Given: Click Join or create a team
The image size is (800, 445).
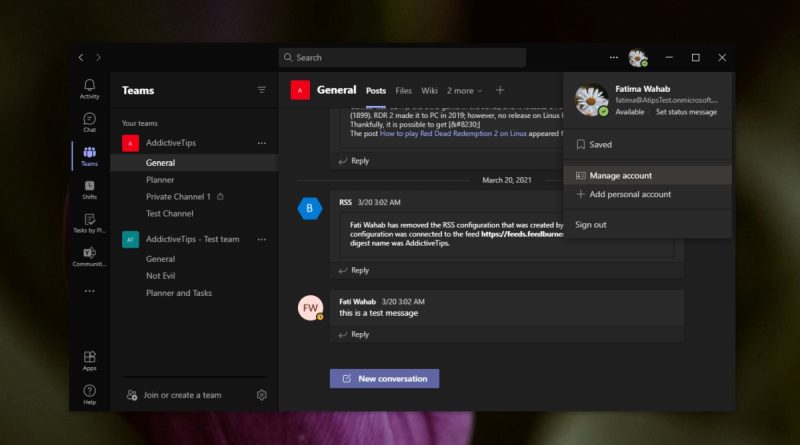Looking at the screenshot, I should click(173, 395).
